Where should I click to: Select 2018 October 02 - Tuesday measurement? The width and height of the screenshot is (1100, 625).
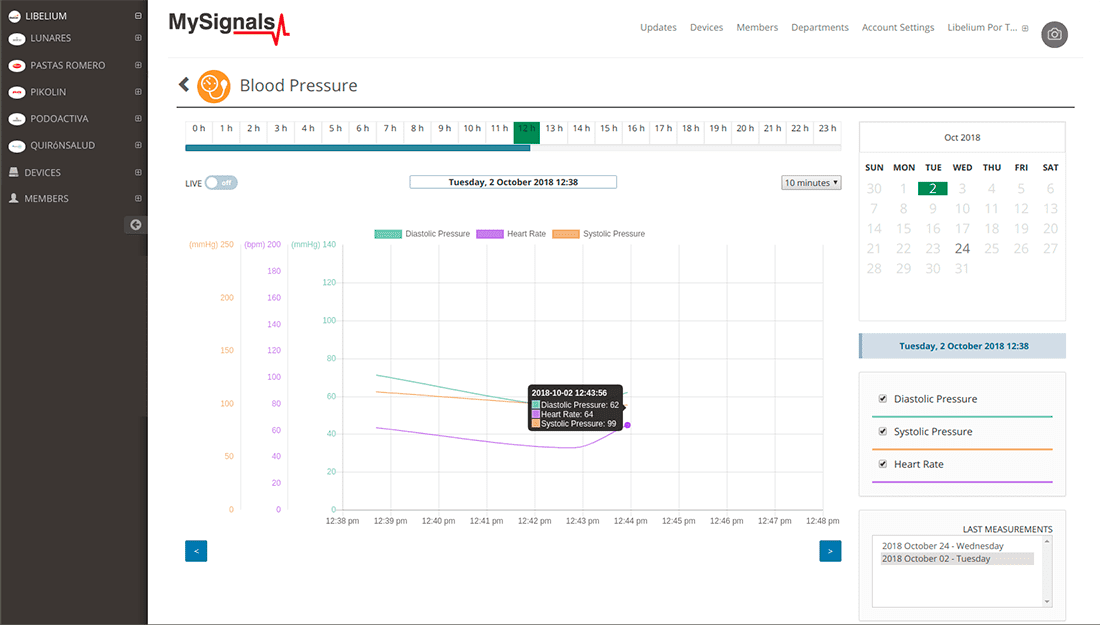click(957, 559)
